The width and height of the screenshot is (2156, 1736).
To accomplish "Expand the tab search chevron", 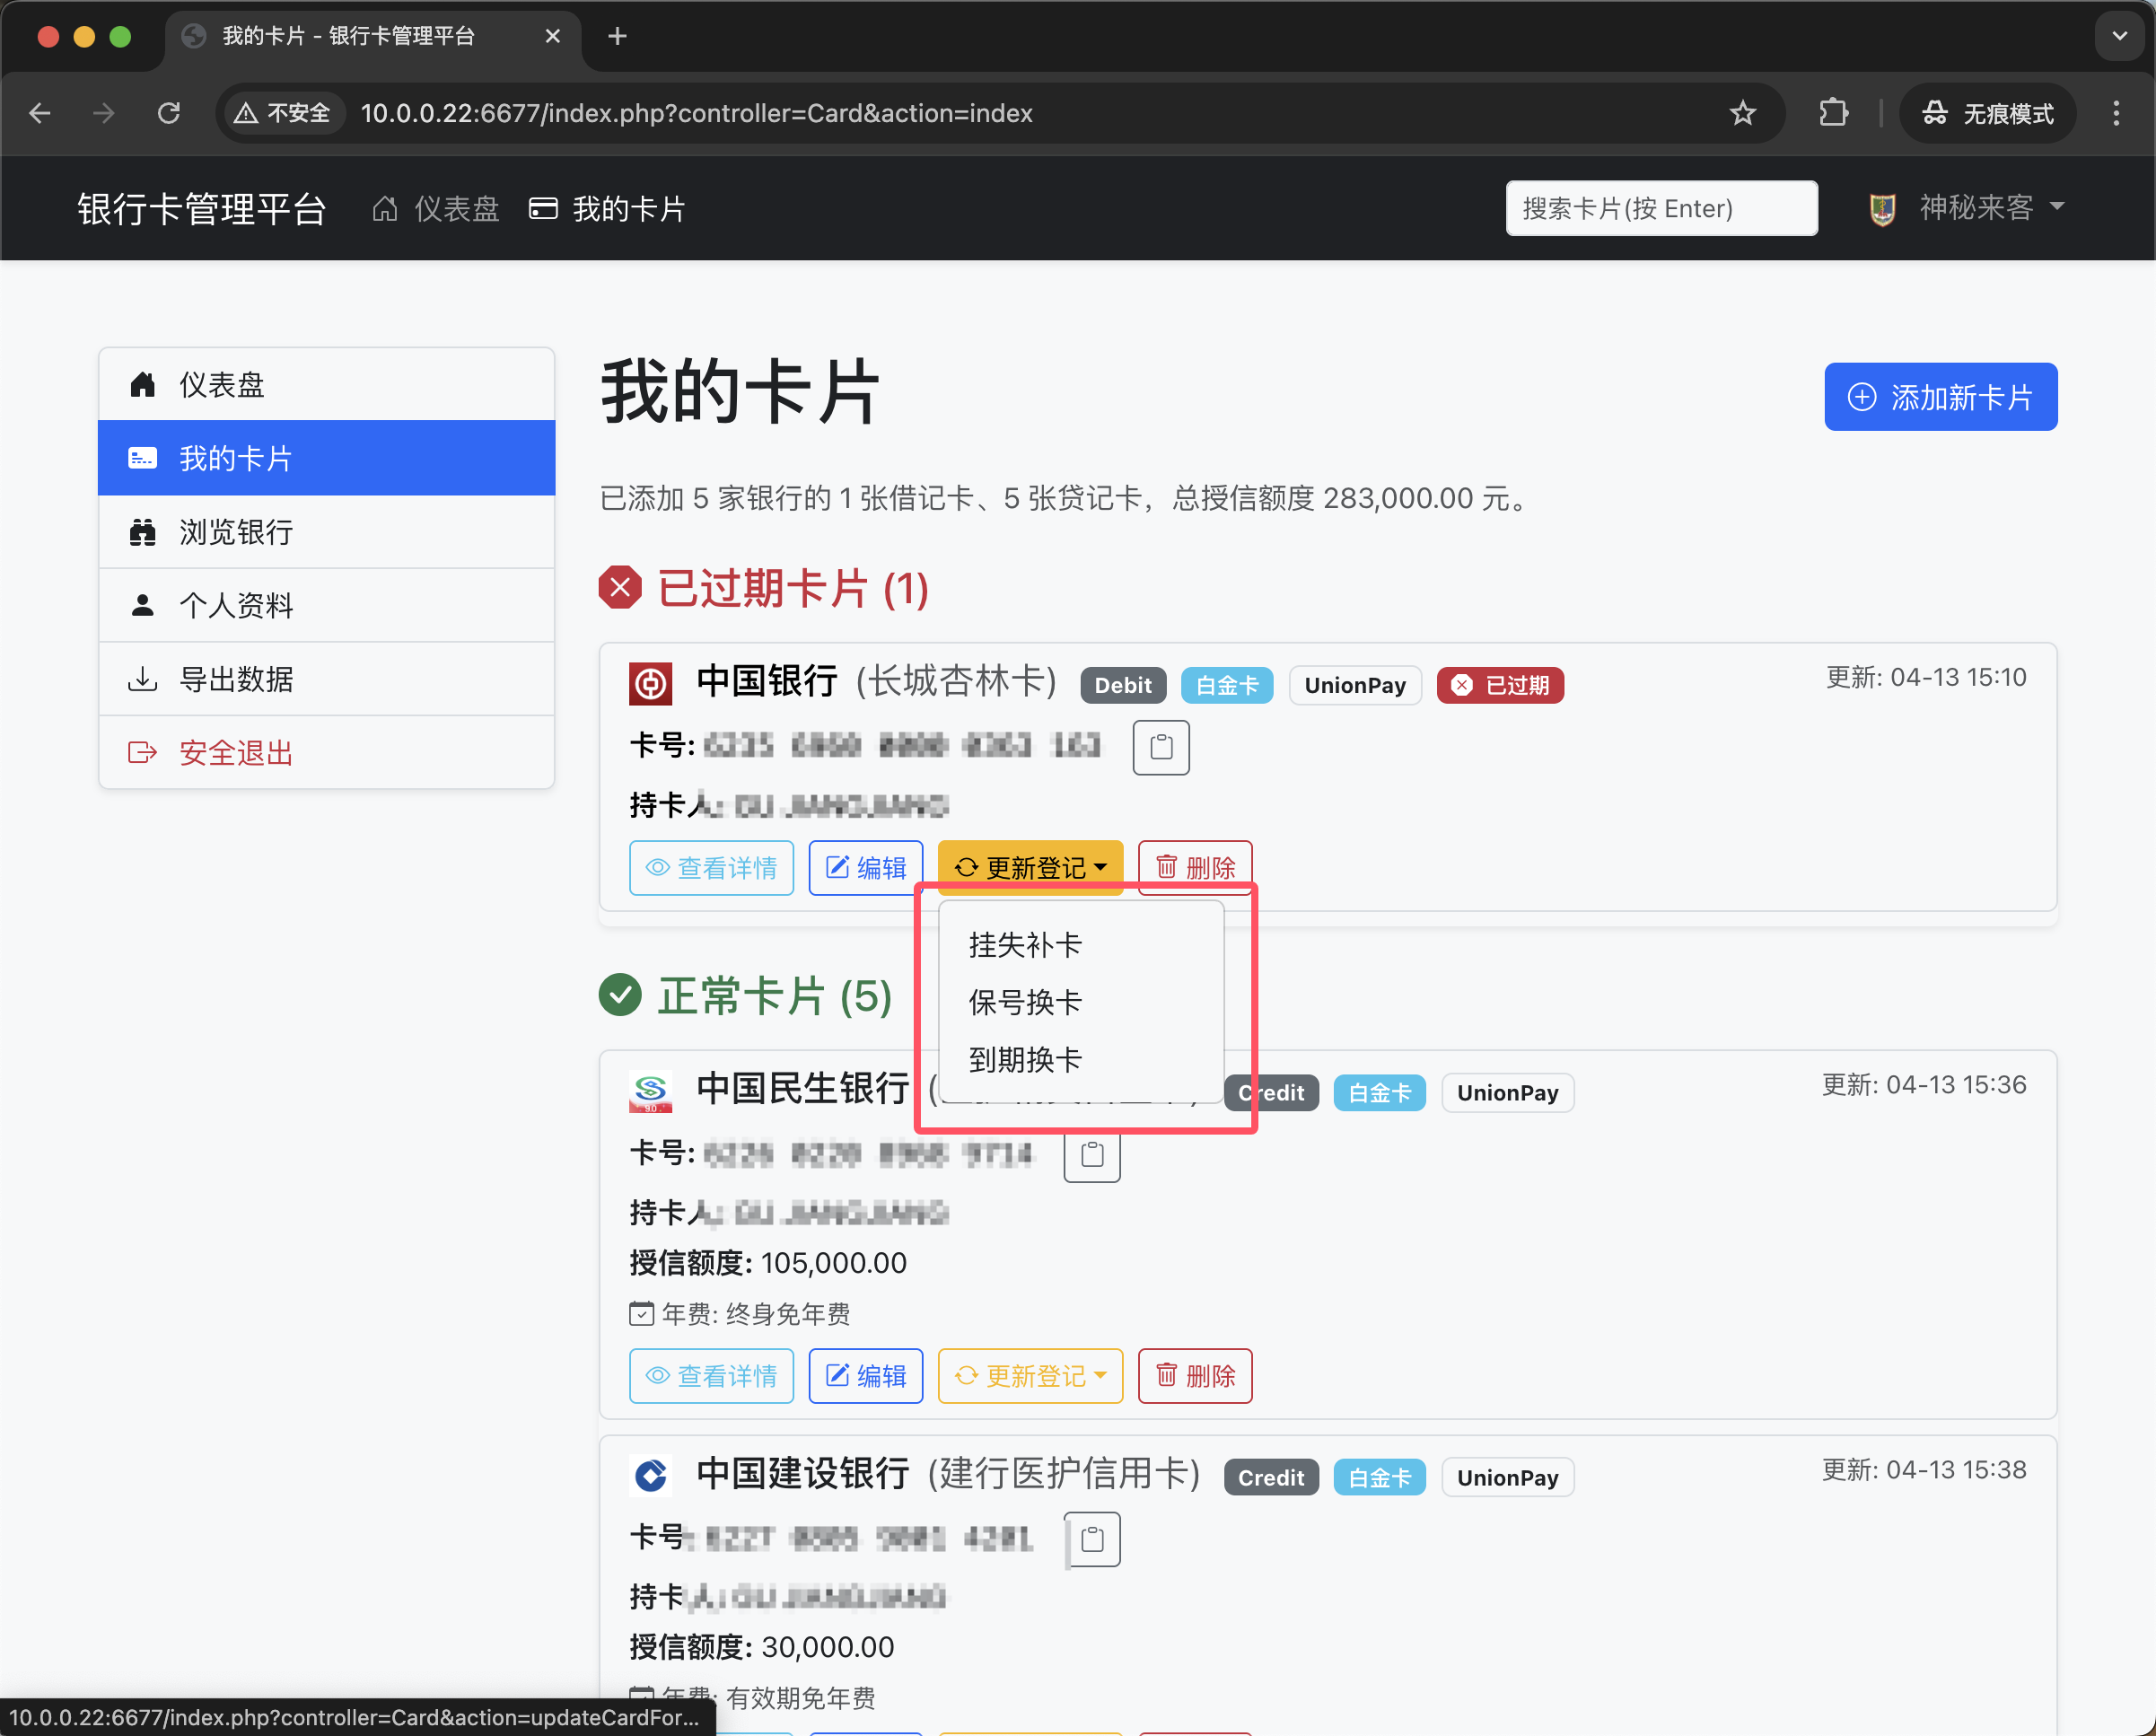I will (2119, 36).
